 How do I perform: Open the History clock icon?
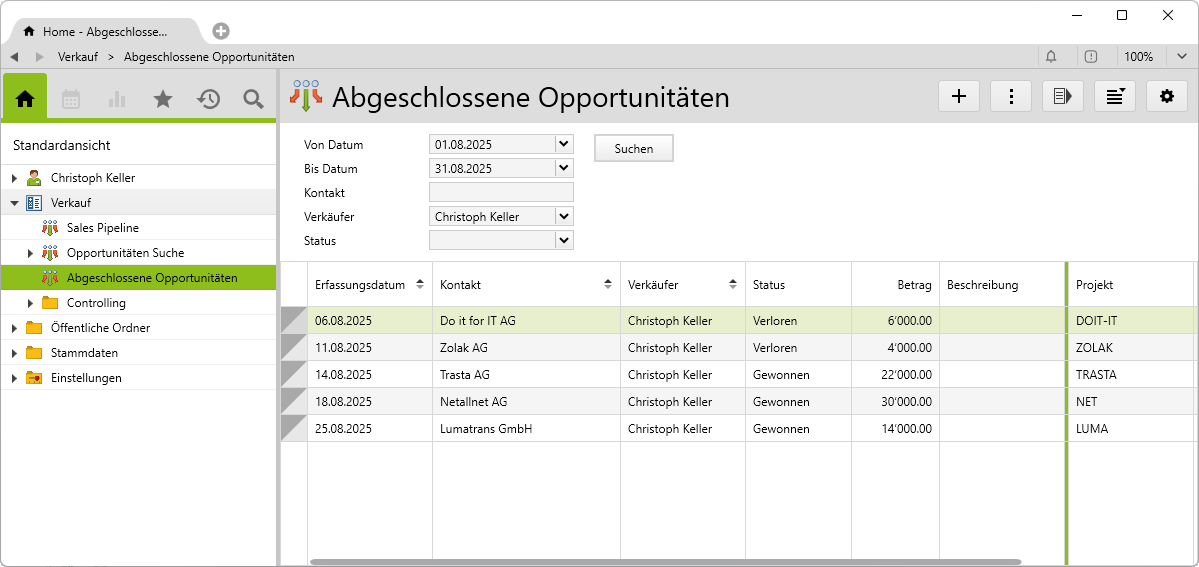[x=208, y=98]
